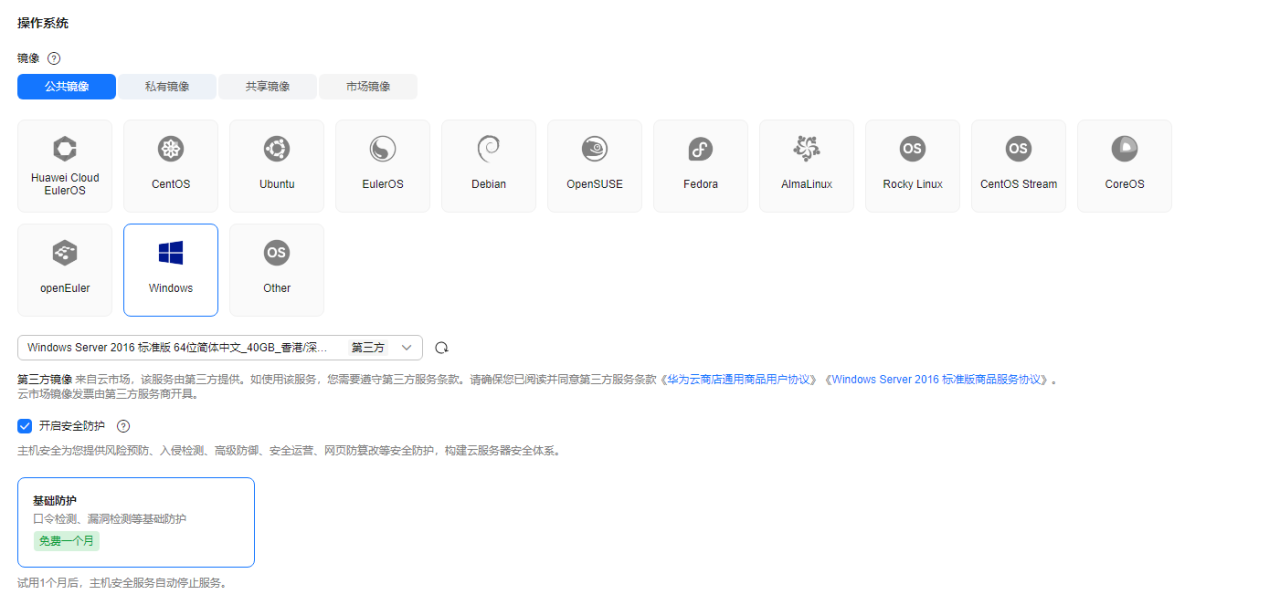The image size is (1280, 605).
Task: Open 华为云商店通用商品用户协议 link
Action: 739,380
